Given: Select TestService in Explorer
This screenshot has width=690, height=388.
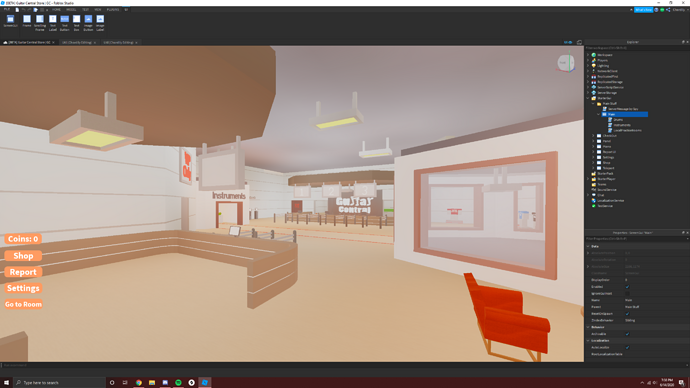Looking at the screenshot, I should click(x=605, y=206).
